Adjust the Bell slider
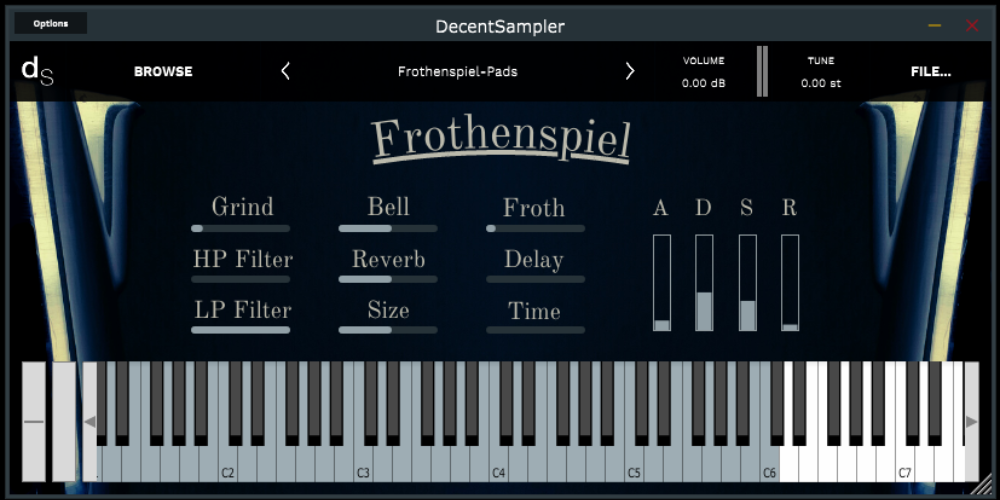Viewport: 1000px width, 500px height. (388, 228)
